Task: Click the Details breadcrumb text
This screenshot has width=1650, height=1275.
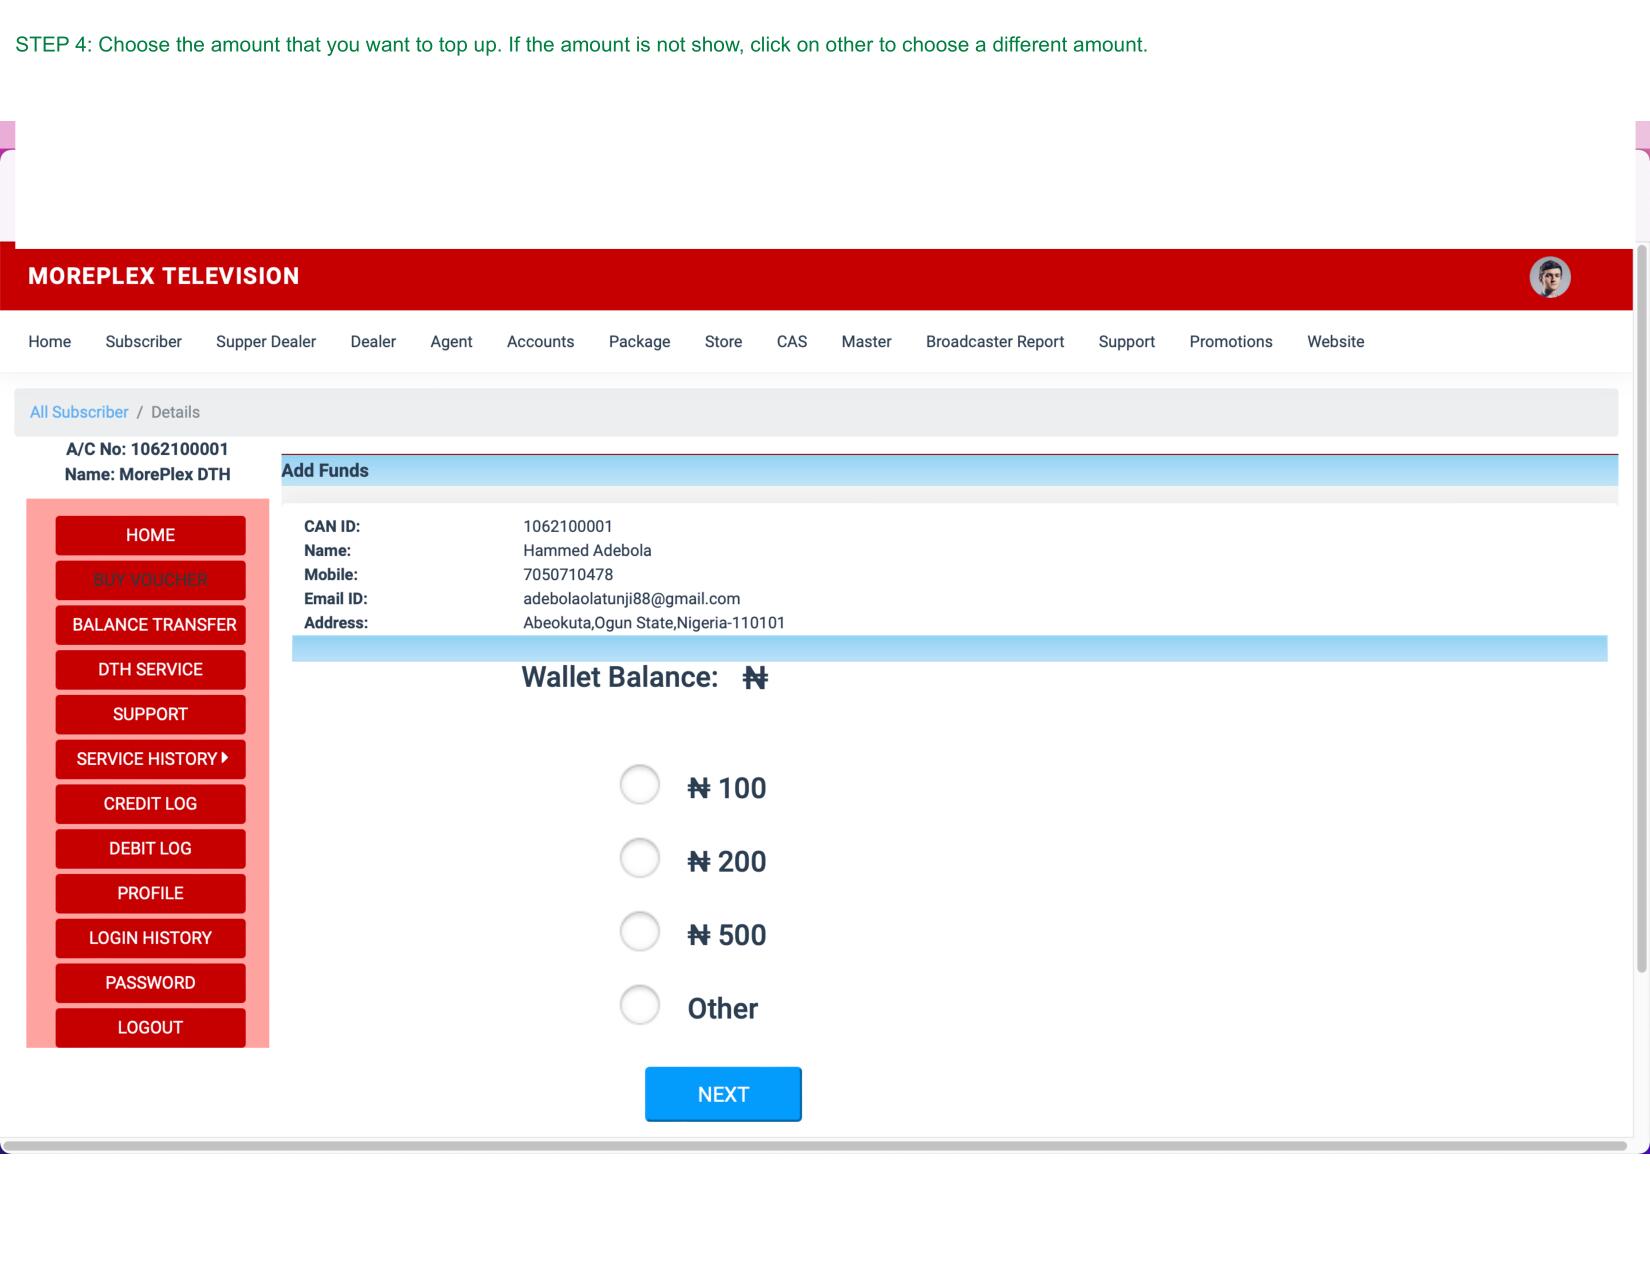Action: 175,412
